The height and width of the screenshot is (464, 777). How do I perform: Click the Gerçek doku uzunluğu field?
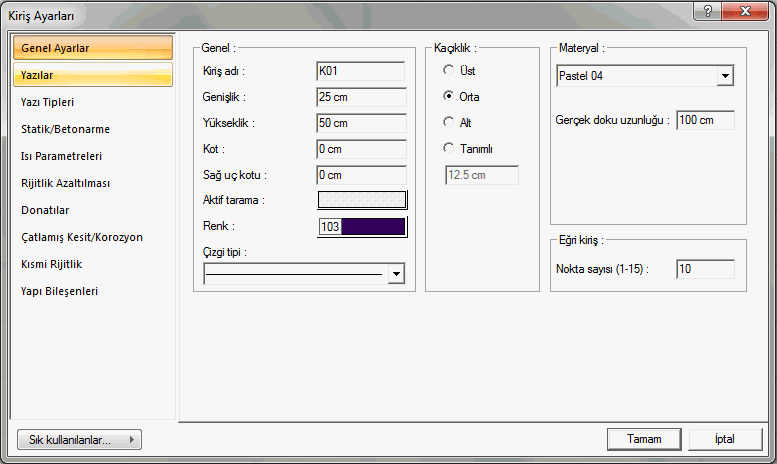click(705, 120)
